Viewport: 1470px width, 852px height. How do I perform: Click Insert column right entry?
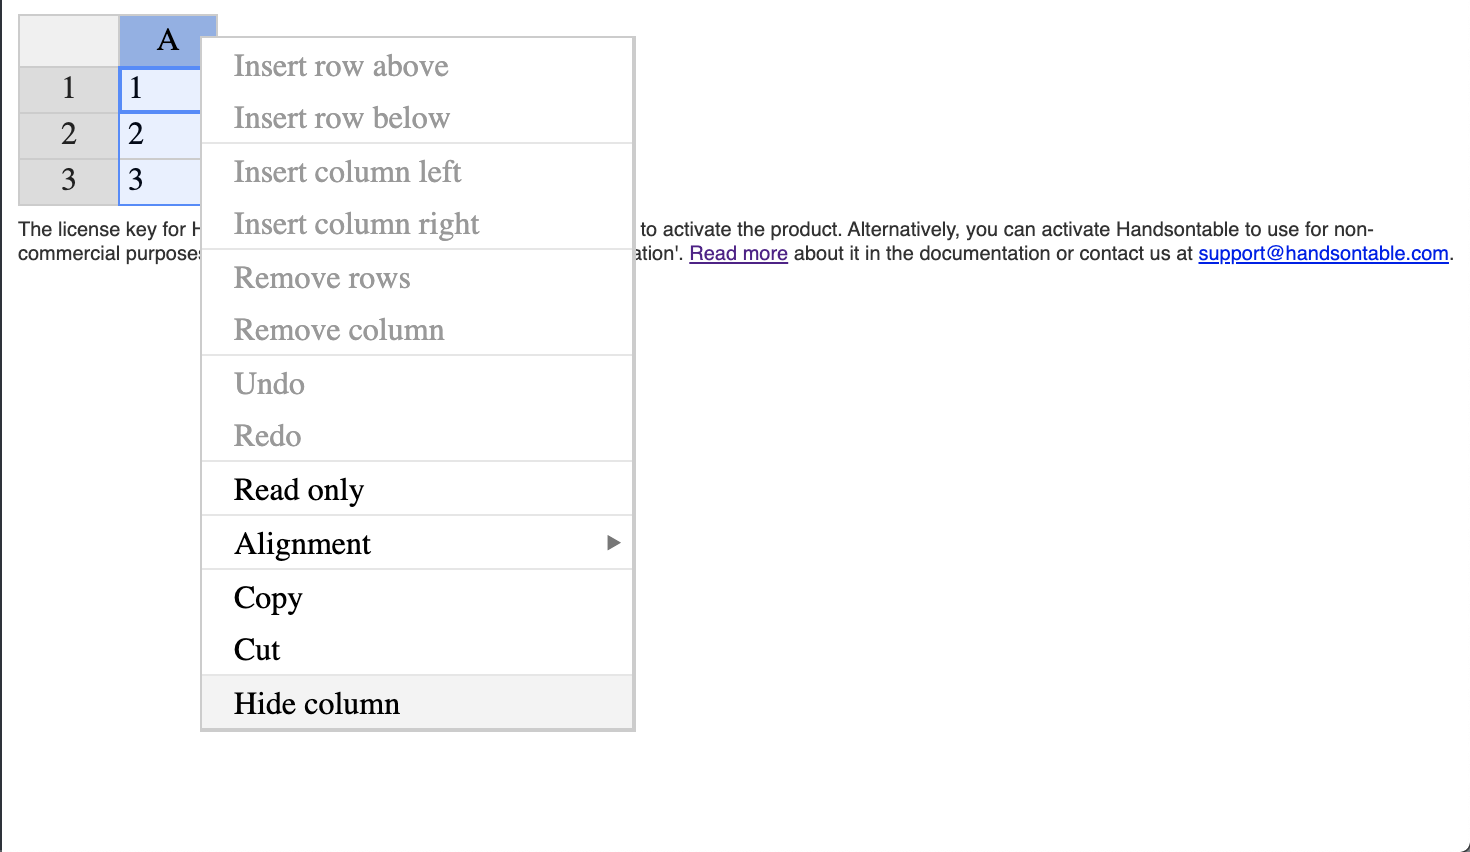(x=417, y=223)
